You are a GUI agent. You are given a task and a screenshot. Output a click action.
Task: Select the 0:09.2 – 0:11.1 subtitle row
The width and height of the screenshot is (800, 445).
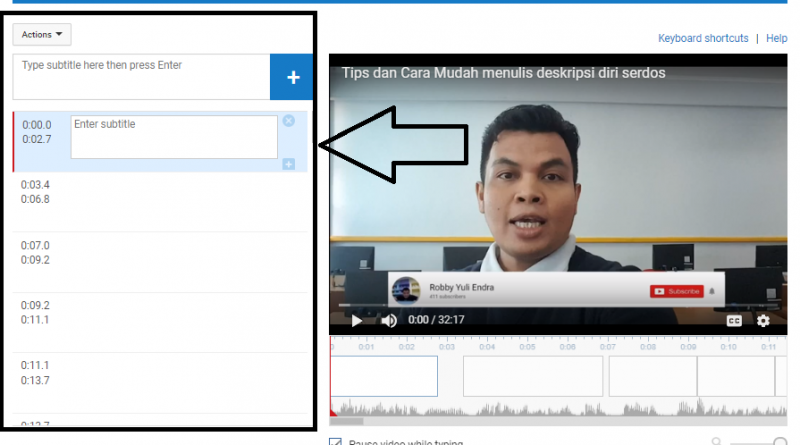coord(160,323)
